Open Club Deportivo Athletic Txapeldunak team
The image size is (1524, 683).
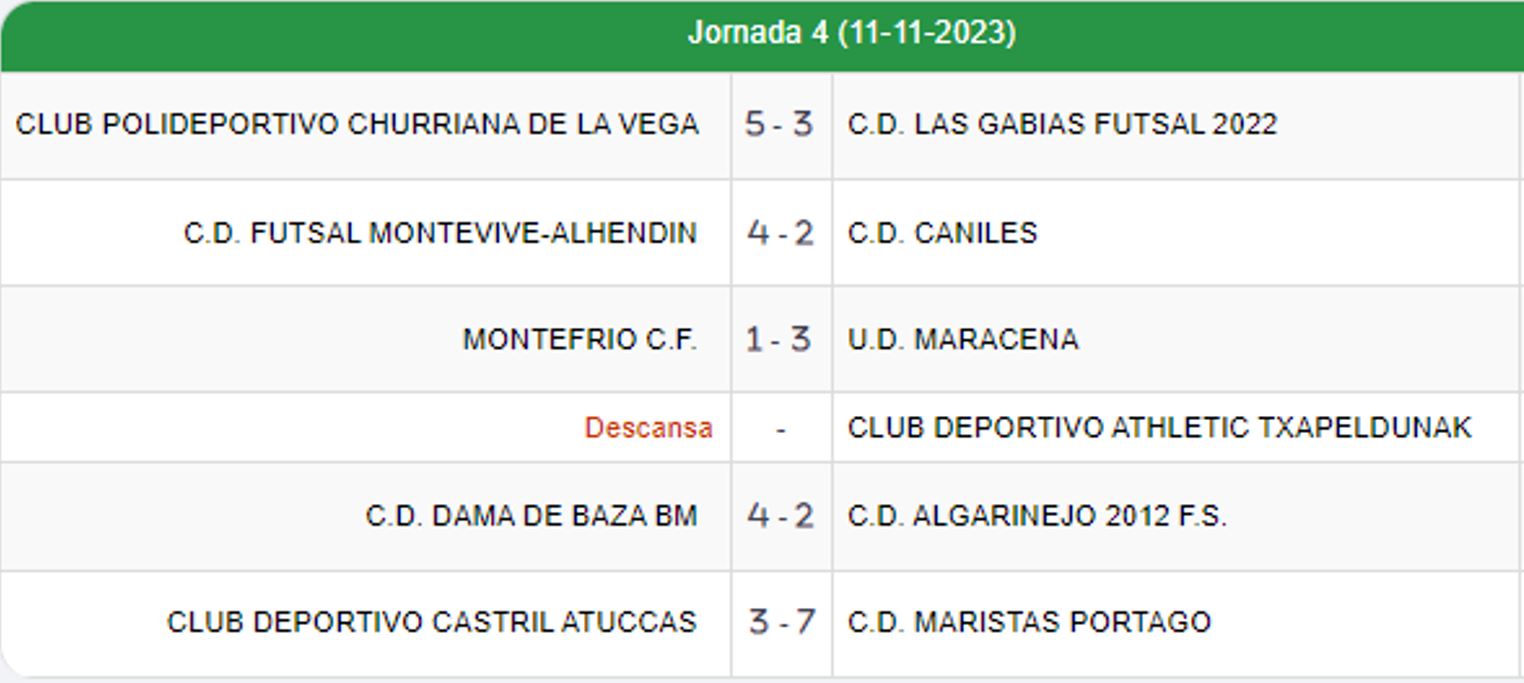(x=1159, y=428)
